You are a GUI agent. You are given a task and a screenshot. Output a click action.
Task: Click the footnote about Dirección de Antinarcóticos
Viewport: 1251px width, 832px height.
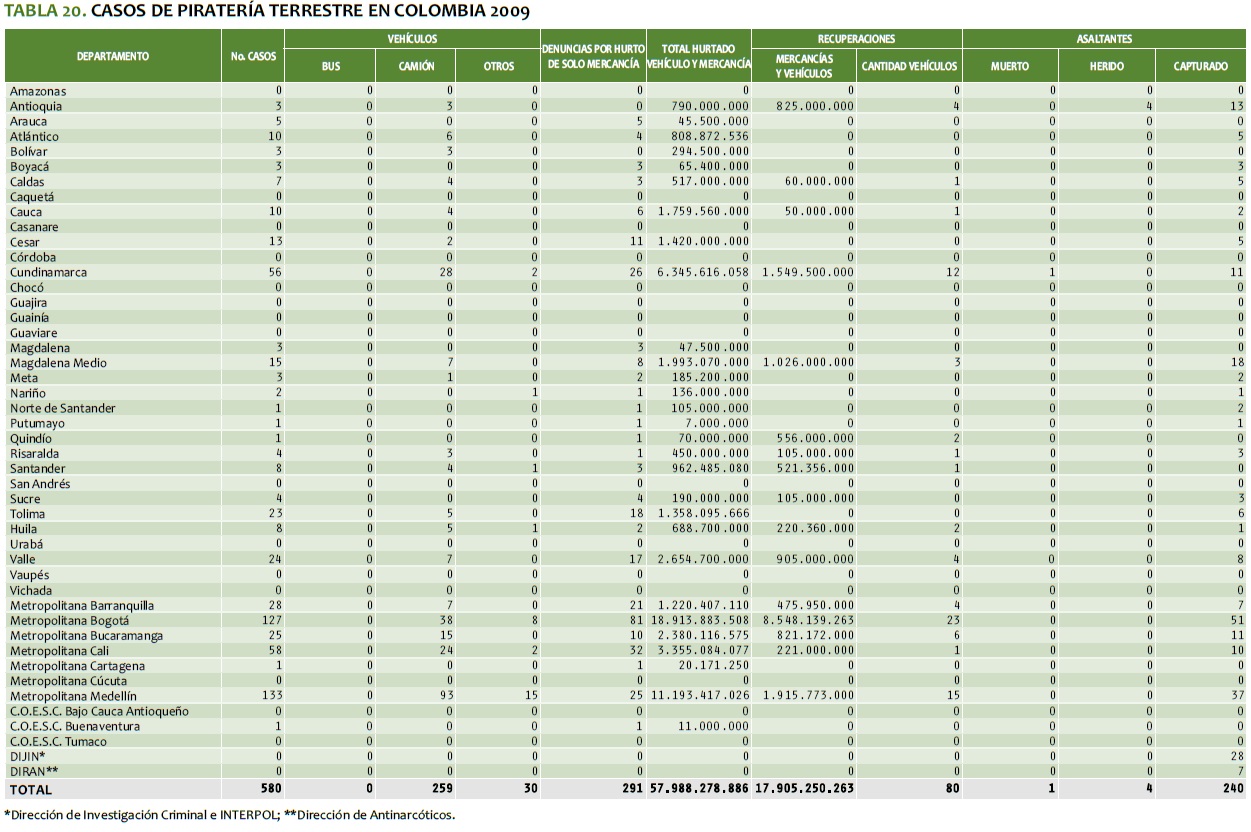[368, 815]
